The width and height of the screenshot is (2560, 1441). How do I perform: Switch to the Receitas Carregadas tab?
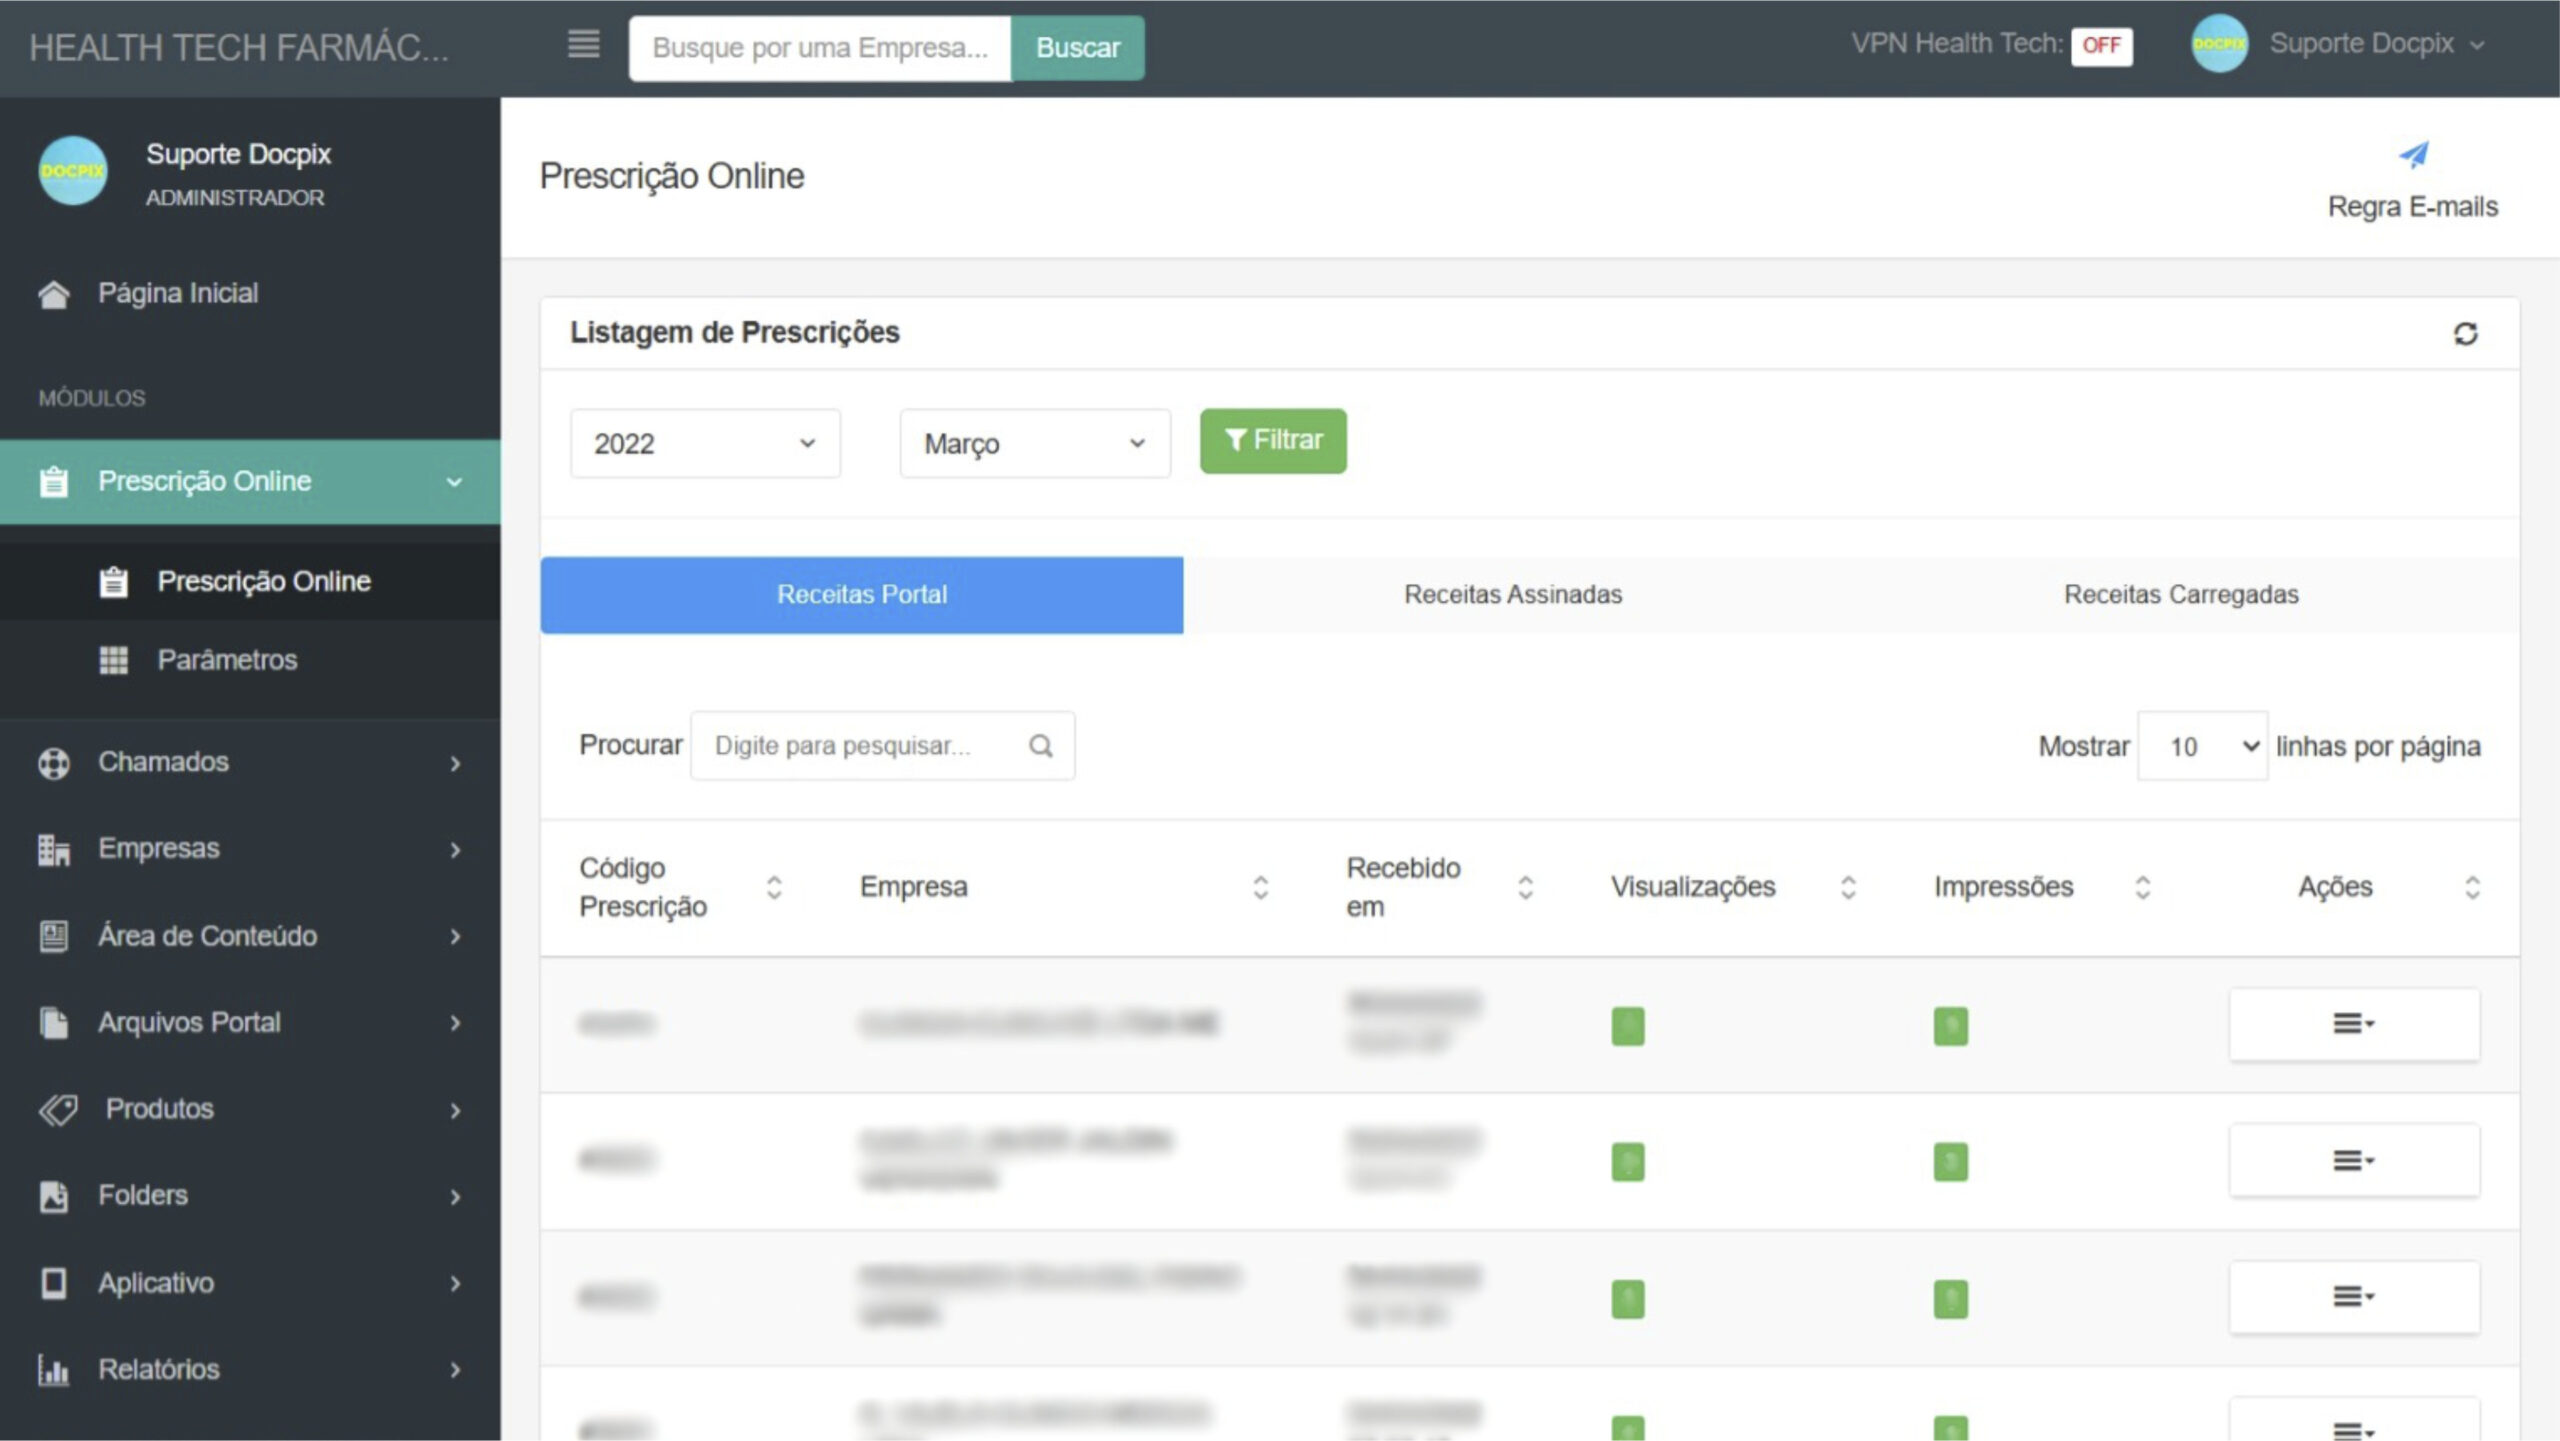2180,595
